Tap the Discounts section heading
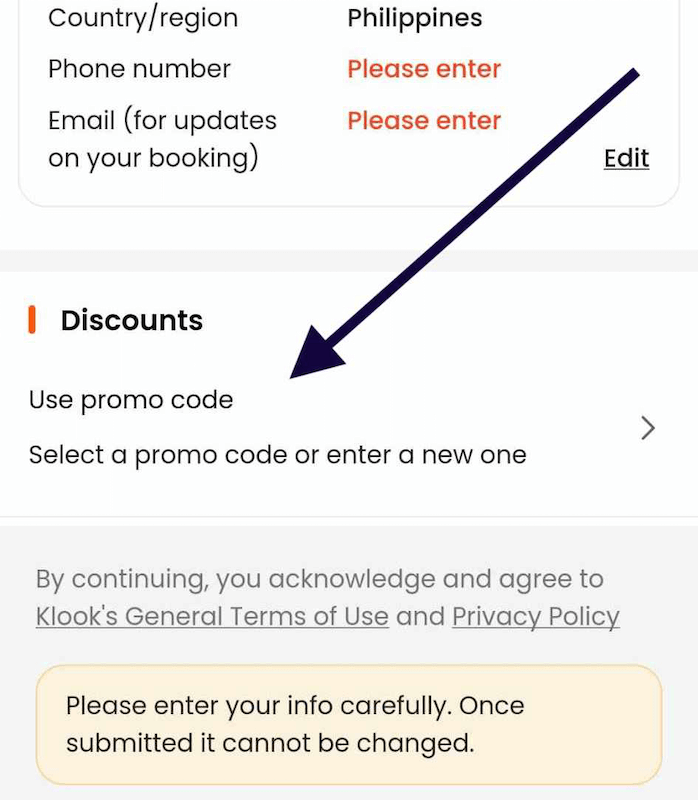Image resolution: width=698 pixels, height=800 pixels. [130, 320]
